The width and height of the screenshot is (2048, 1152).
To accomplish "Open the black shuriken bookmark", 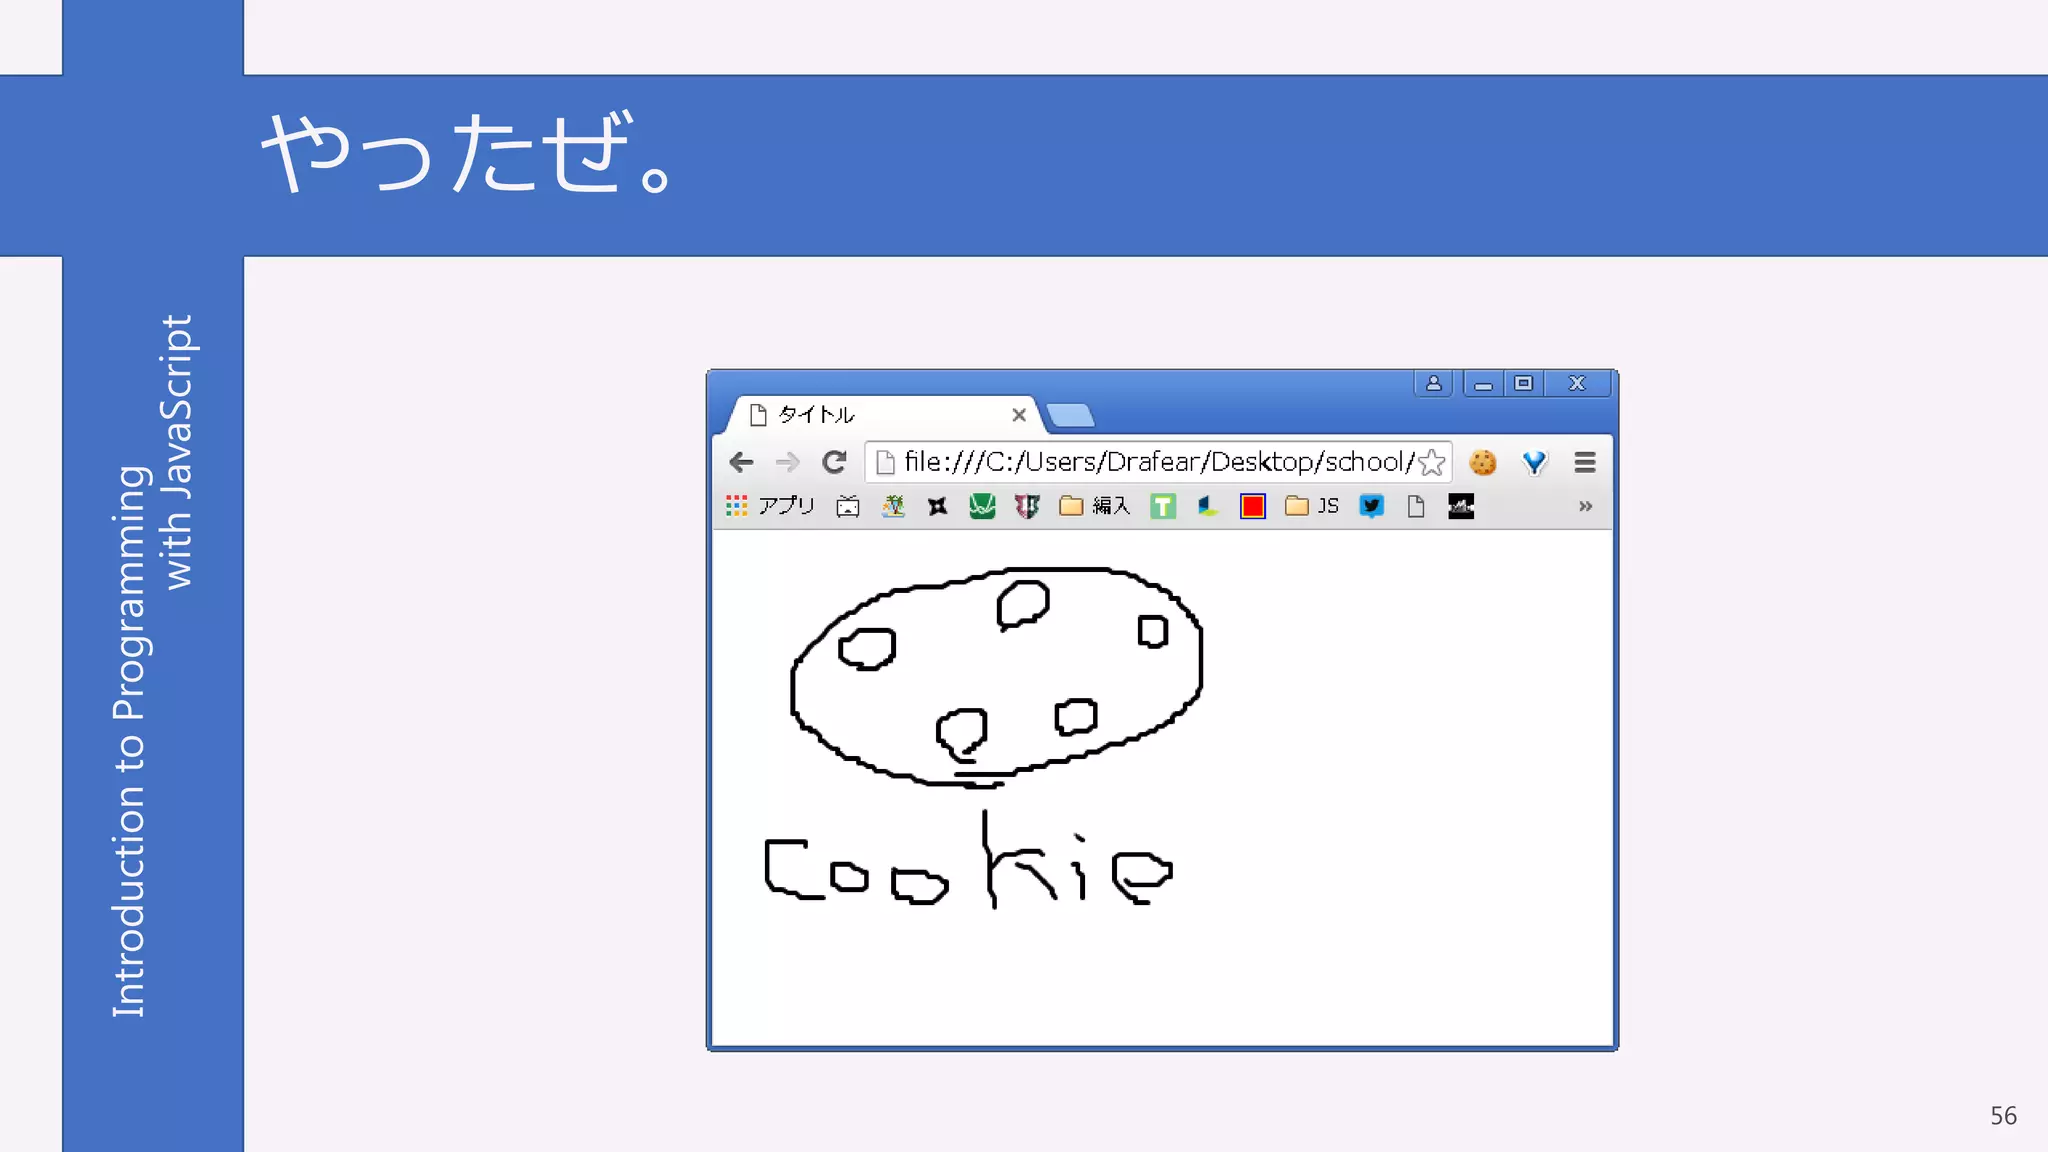I will point(937,506).
